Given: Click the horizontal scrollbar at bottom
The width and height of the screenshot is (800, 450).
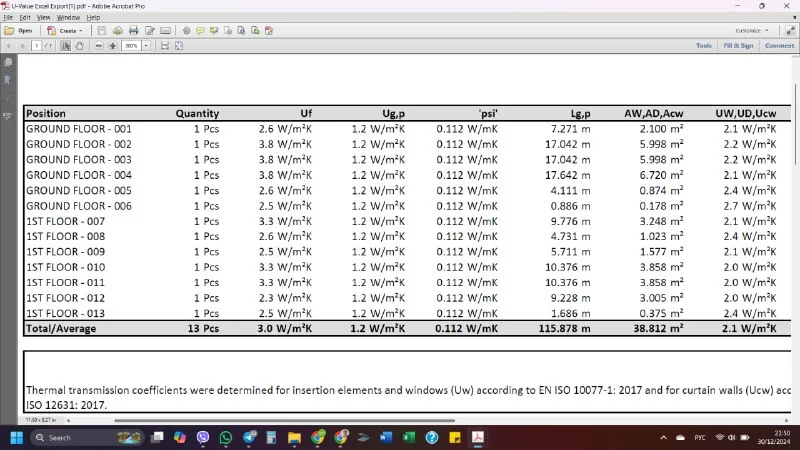Looking at the screenshot, I should click(x=300, y=420).
